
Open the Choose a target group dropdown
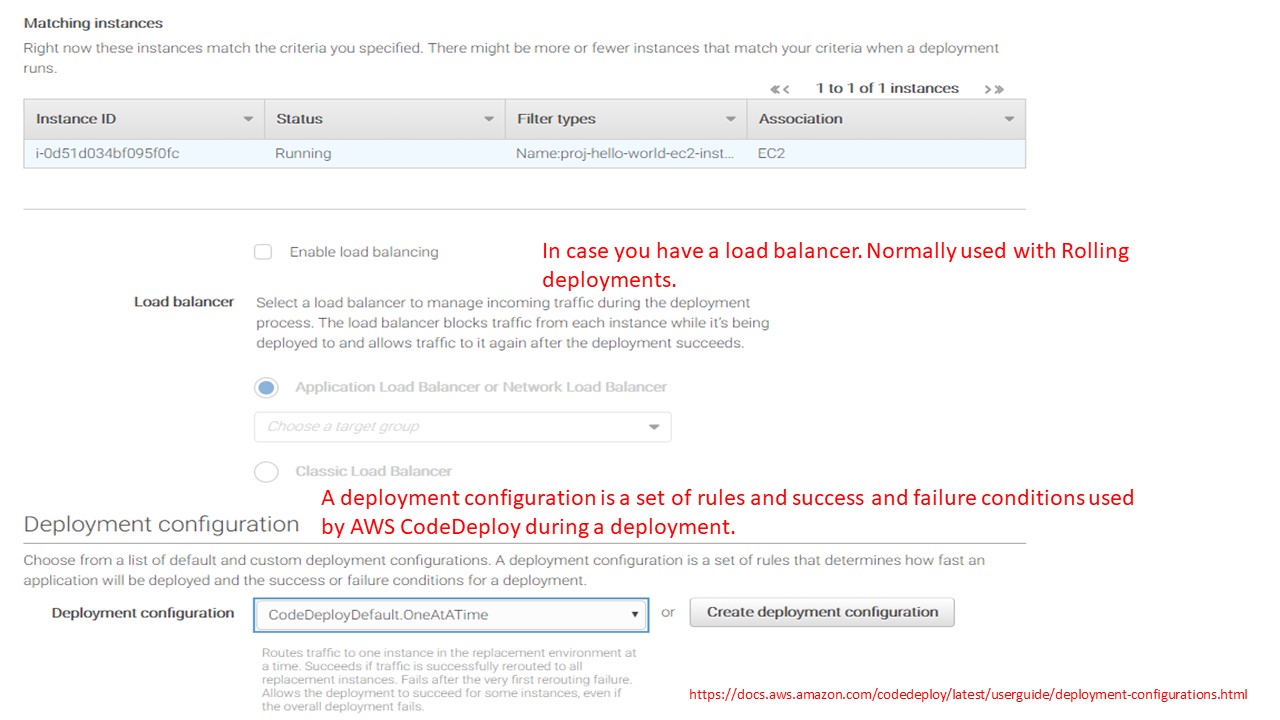[x=462, y=427]
